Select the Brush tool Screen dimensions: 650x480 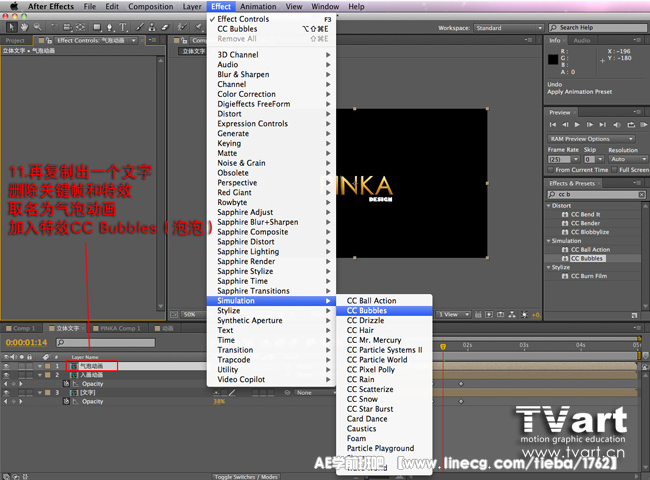pyautogui.click(x=140, y=27)
